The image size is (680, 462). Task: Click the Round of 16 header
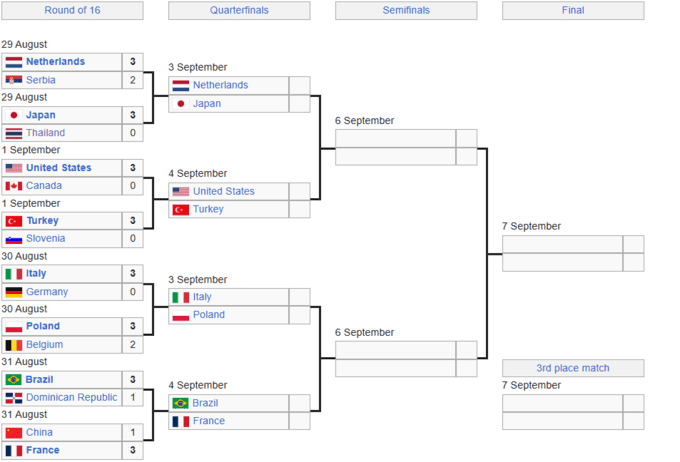[x=72, y=11]
